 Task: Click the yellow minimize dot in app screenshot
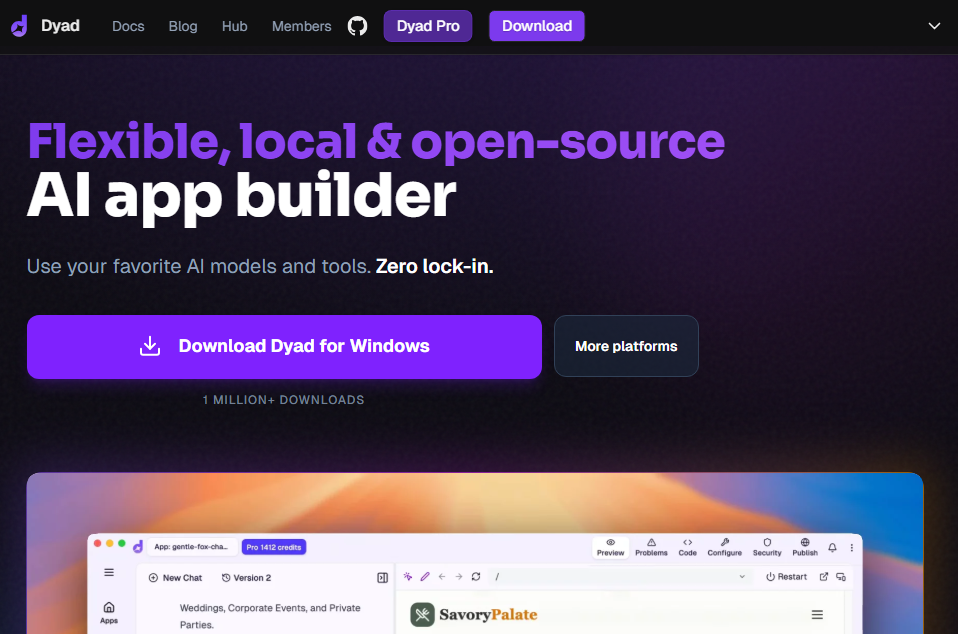pyautogui.click(x=110, y=543)
